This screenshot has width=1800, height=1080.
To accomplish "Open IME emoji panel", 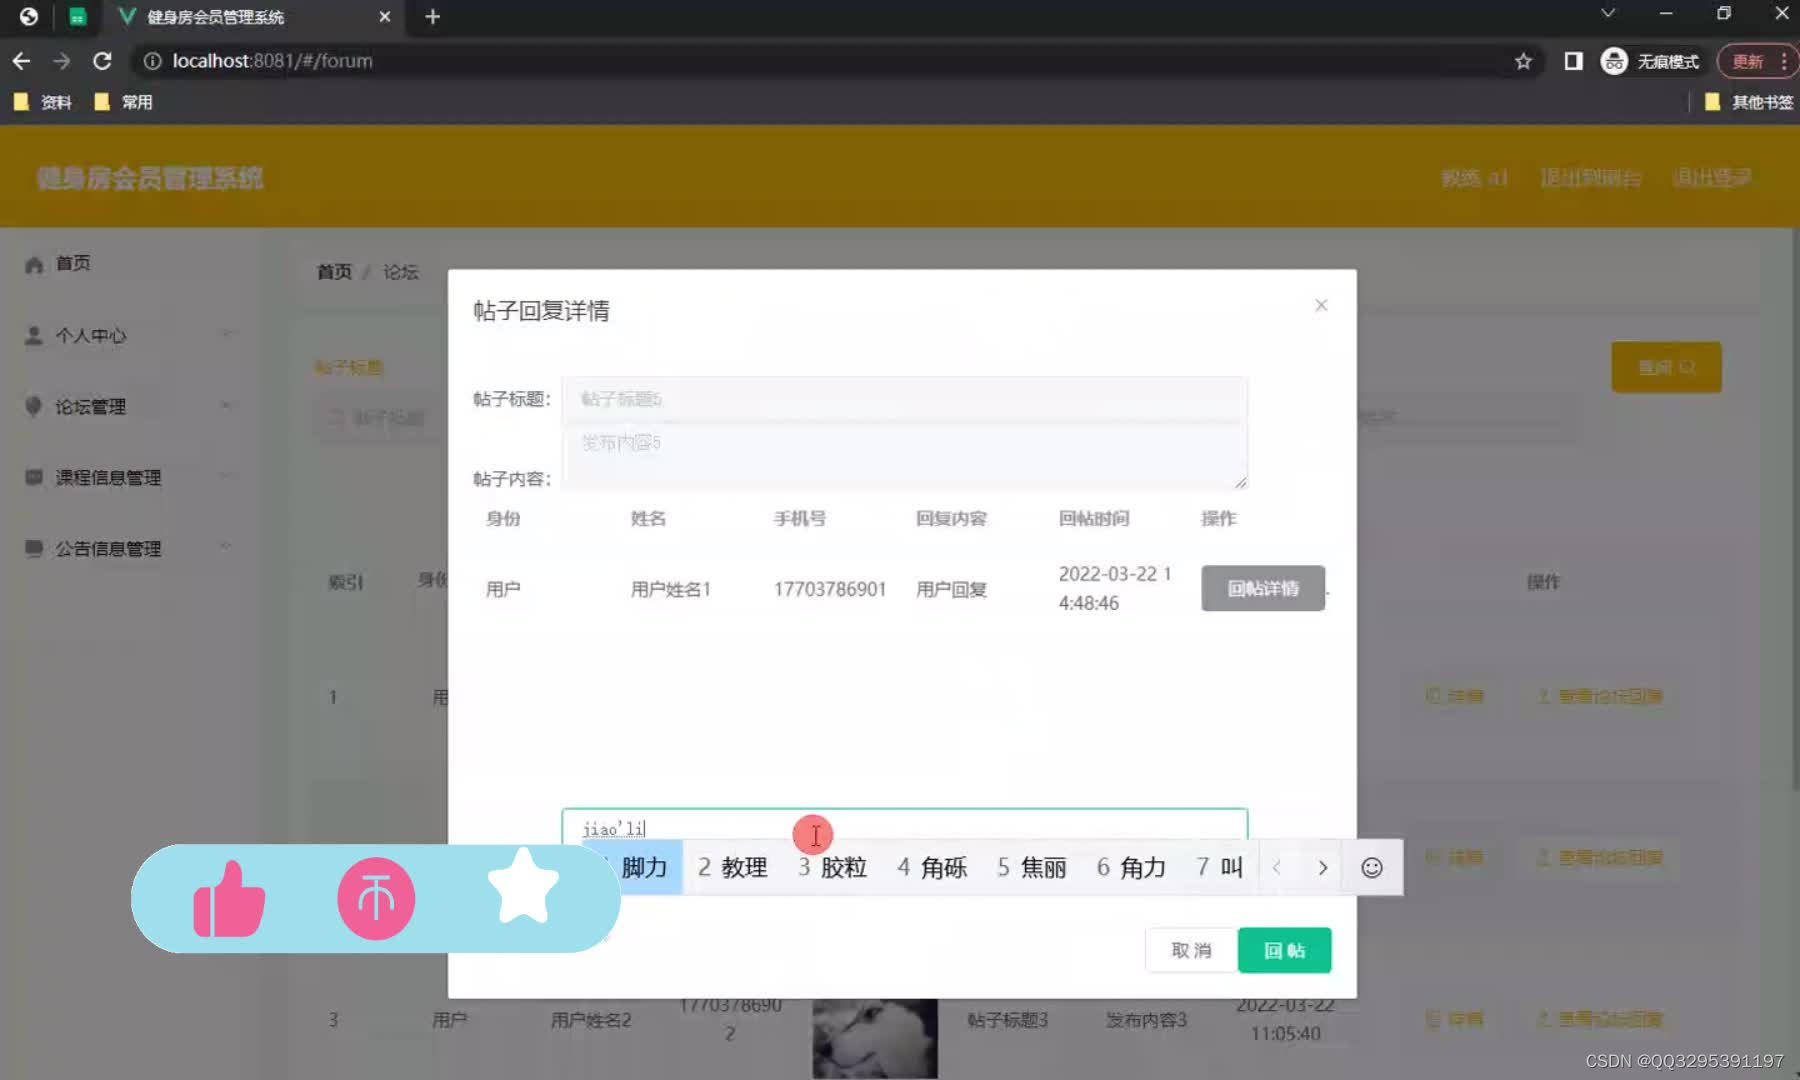I will pos(1372,867).
